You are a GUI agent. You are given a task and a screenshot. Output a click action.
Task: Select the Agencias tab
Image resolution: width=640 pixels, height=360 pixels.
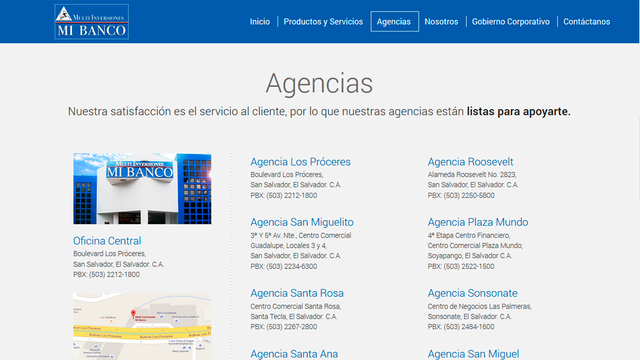(394, 22)
